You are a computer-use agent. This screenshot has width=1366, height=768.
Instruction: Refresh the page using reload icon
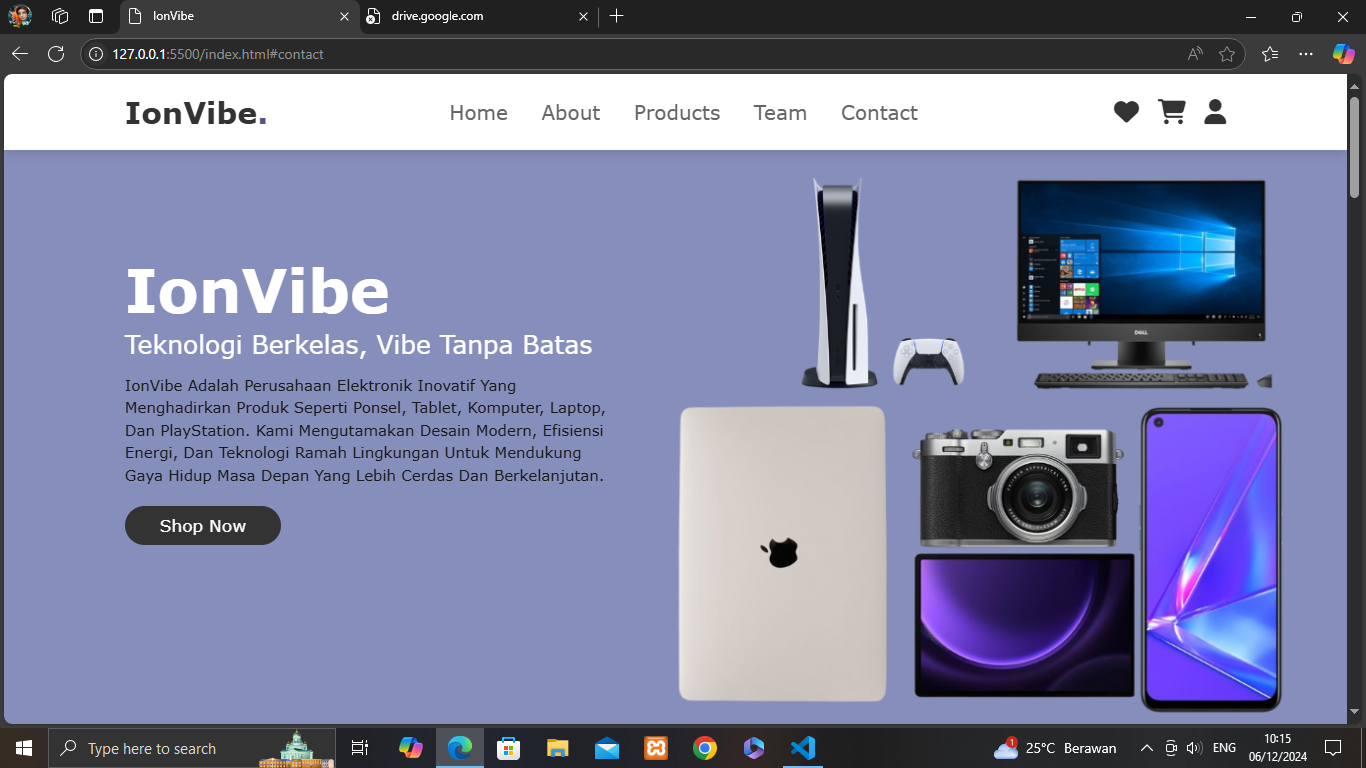pyautogui.click(x=56, y=54)
